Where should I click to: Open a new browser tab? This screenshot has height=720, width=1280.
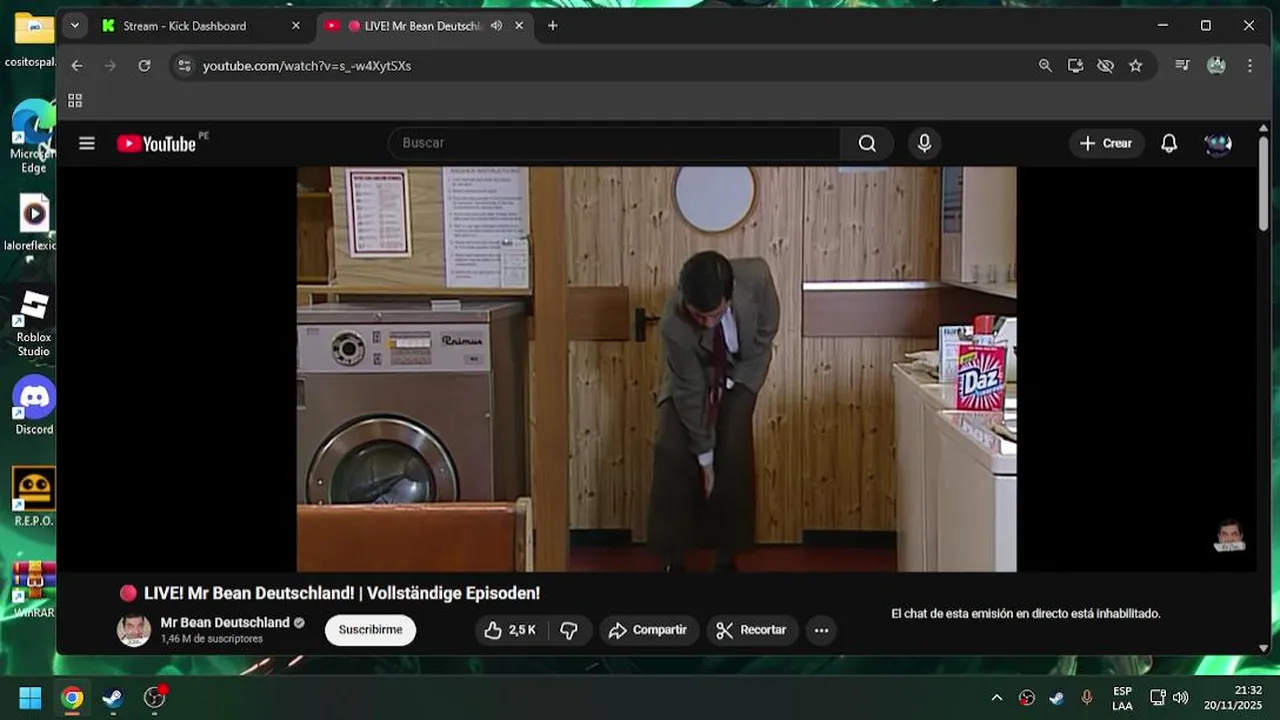point(552,26)
